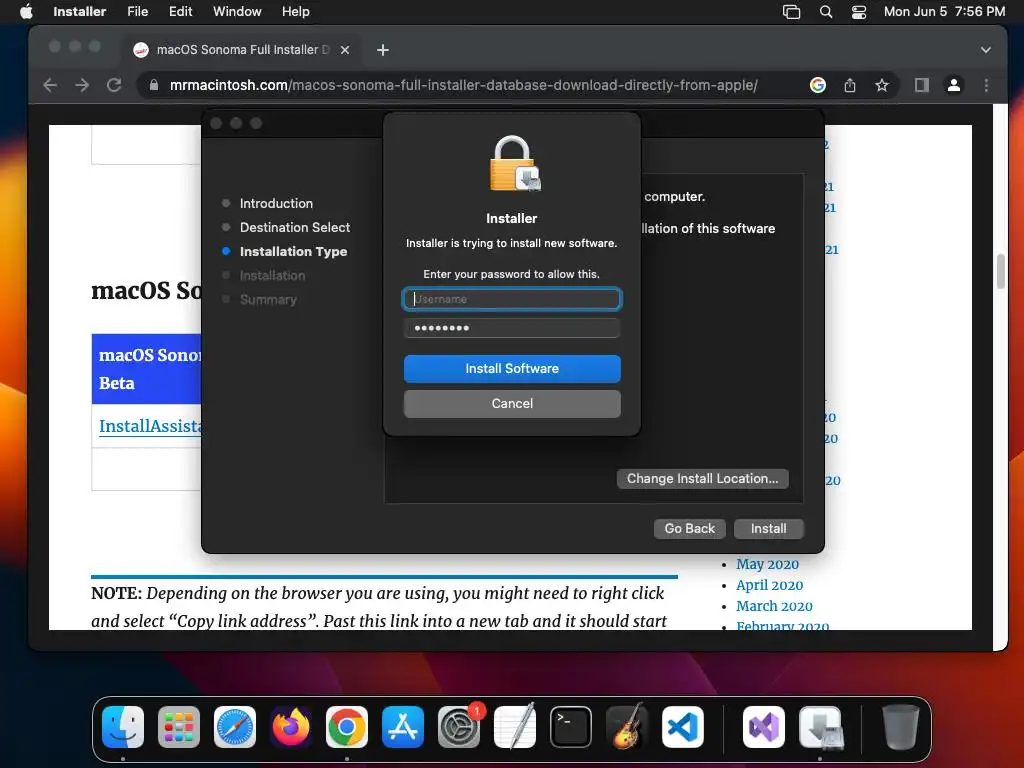Open the Help menu
The image size is (1024, 768).
(x=295, y=11)
